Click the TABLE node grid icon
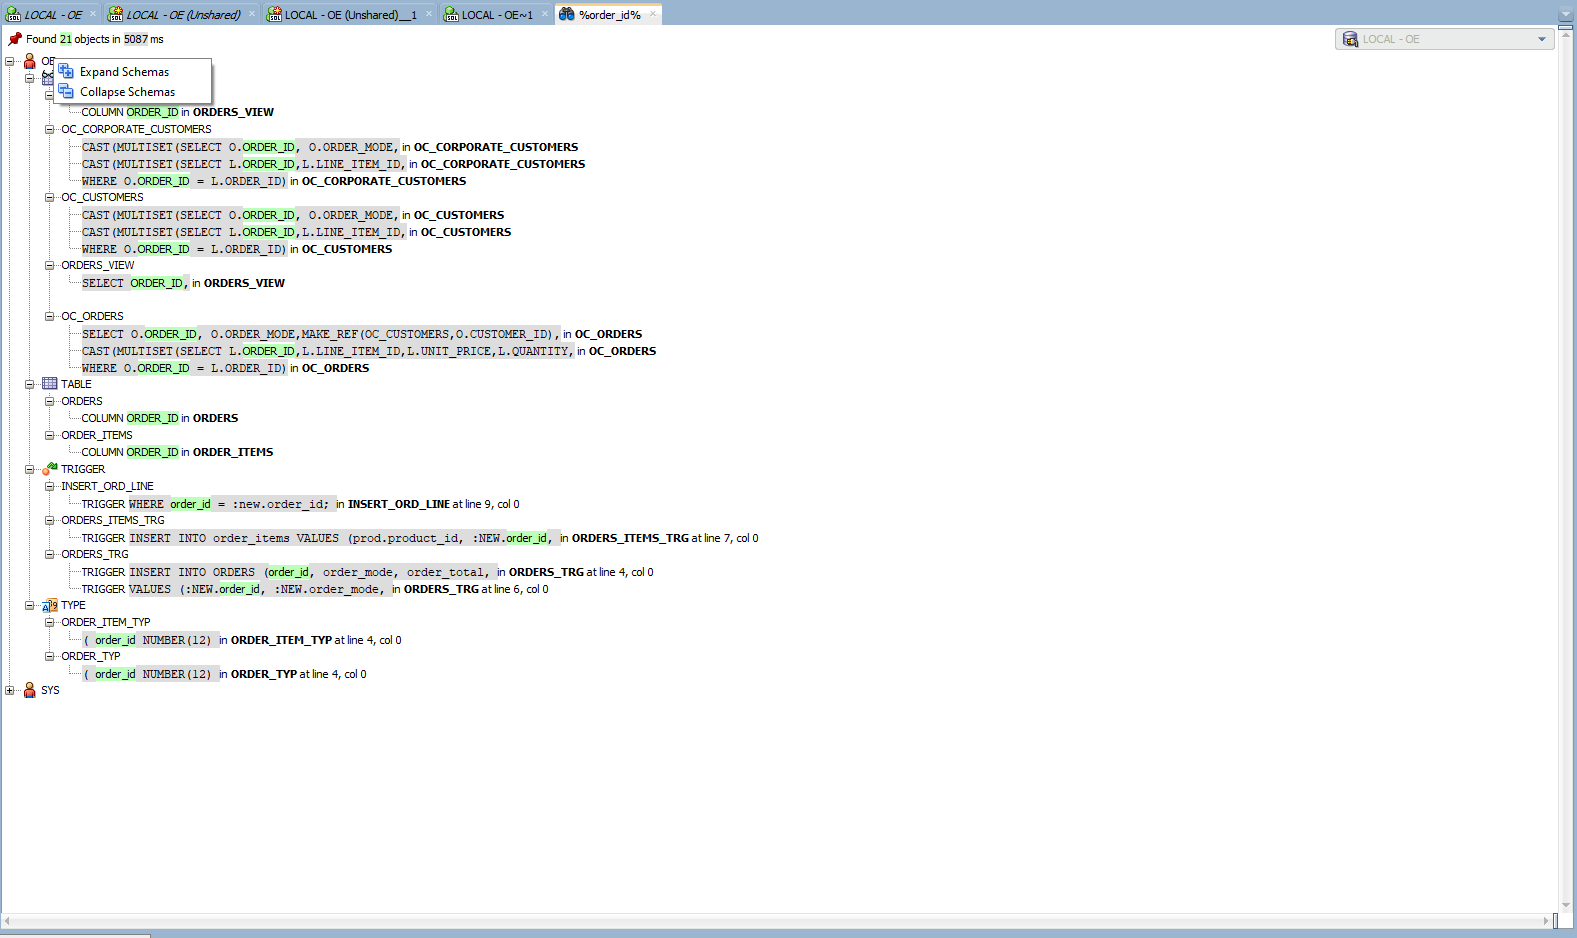This screenshot has height=938, width=1577. click(50, 384)
